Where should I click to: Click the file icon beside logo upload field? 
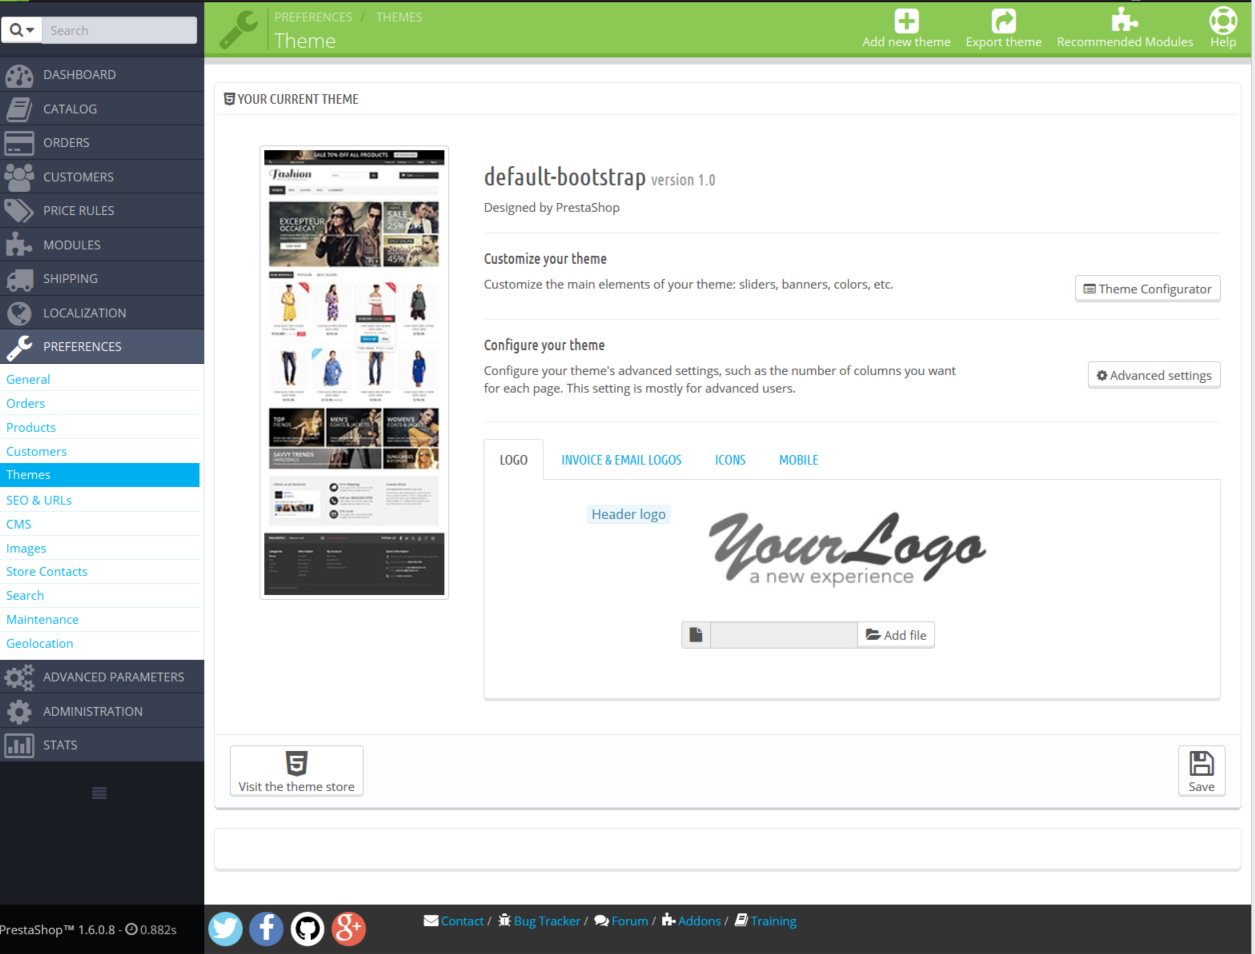click(x=696, y=635)
